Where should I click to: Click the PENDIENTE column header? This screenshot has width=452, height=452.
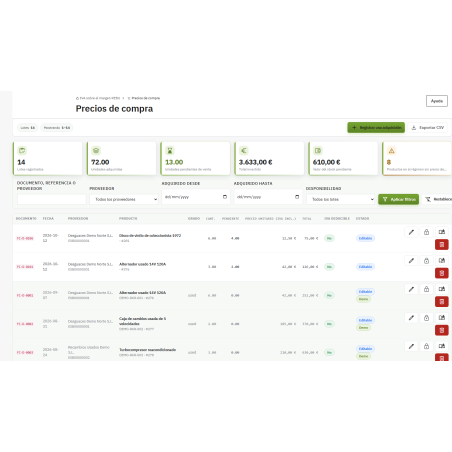pyautogui.click(x=231, y=219)
